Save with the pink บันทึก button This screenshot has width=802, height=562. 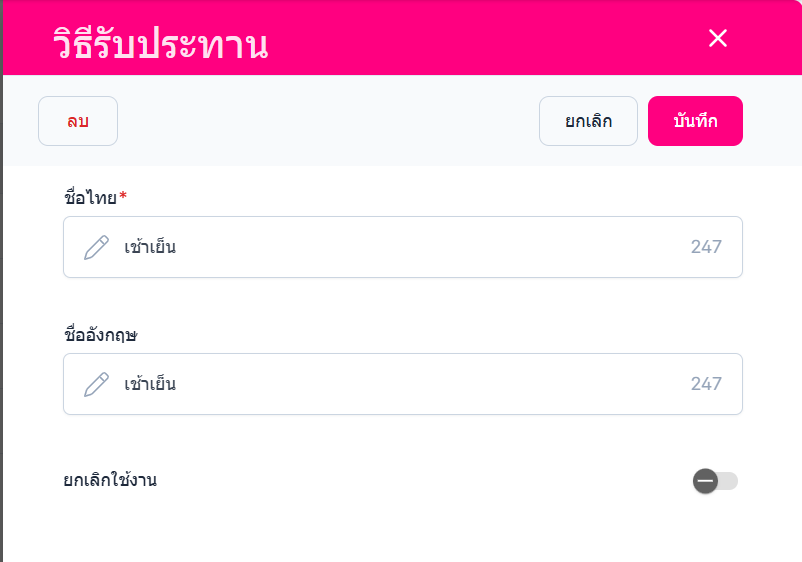(x=695, y=121)
